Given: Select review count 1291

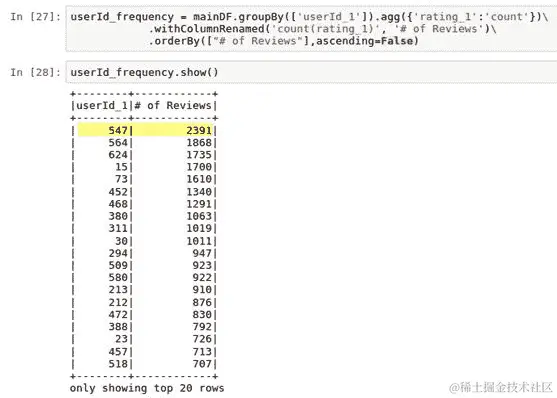Looking at the screenshot, I should pos(199,204).
